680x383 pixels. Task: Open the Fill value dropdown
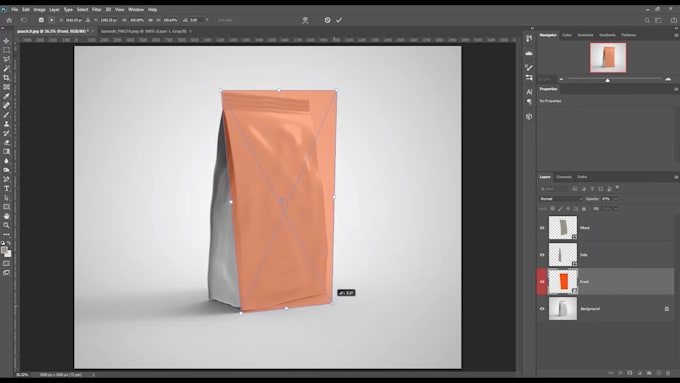[x=615, y=209]
